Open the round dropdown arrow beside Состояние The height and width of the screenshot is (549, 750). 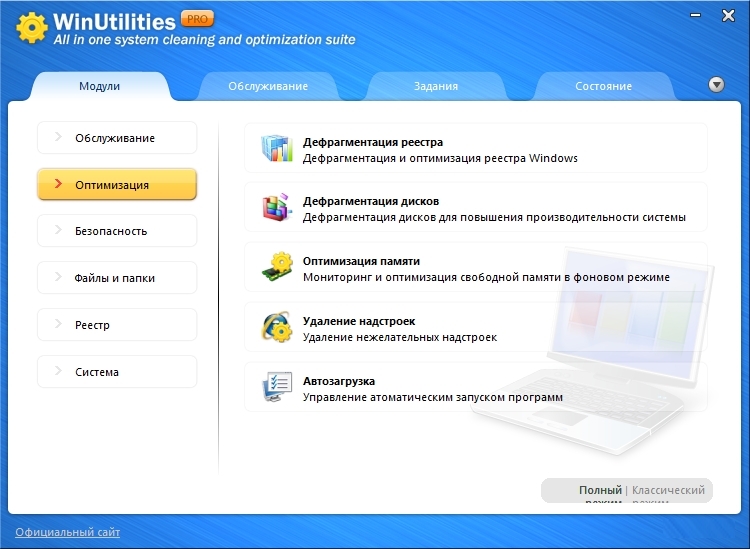[x=716, y=85]
